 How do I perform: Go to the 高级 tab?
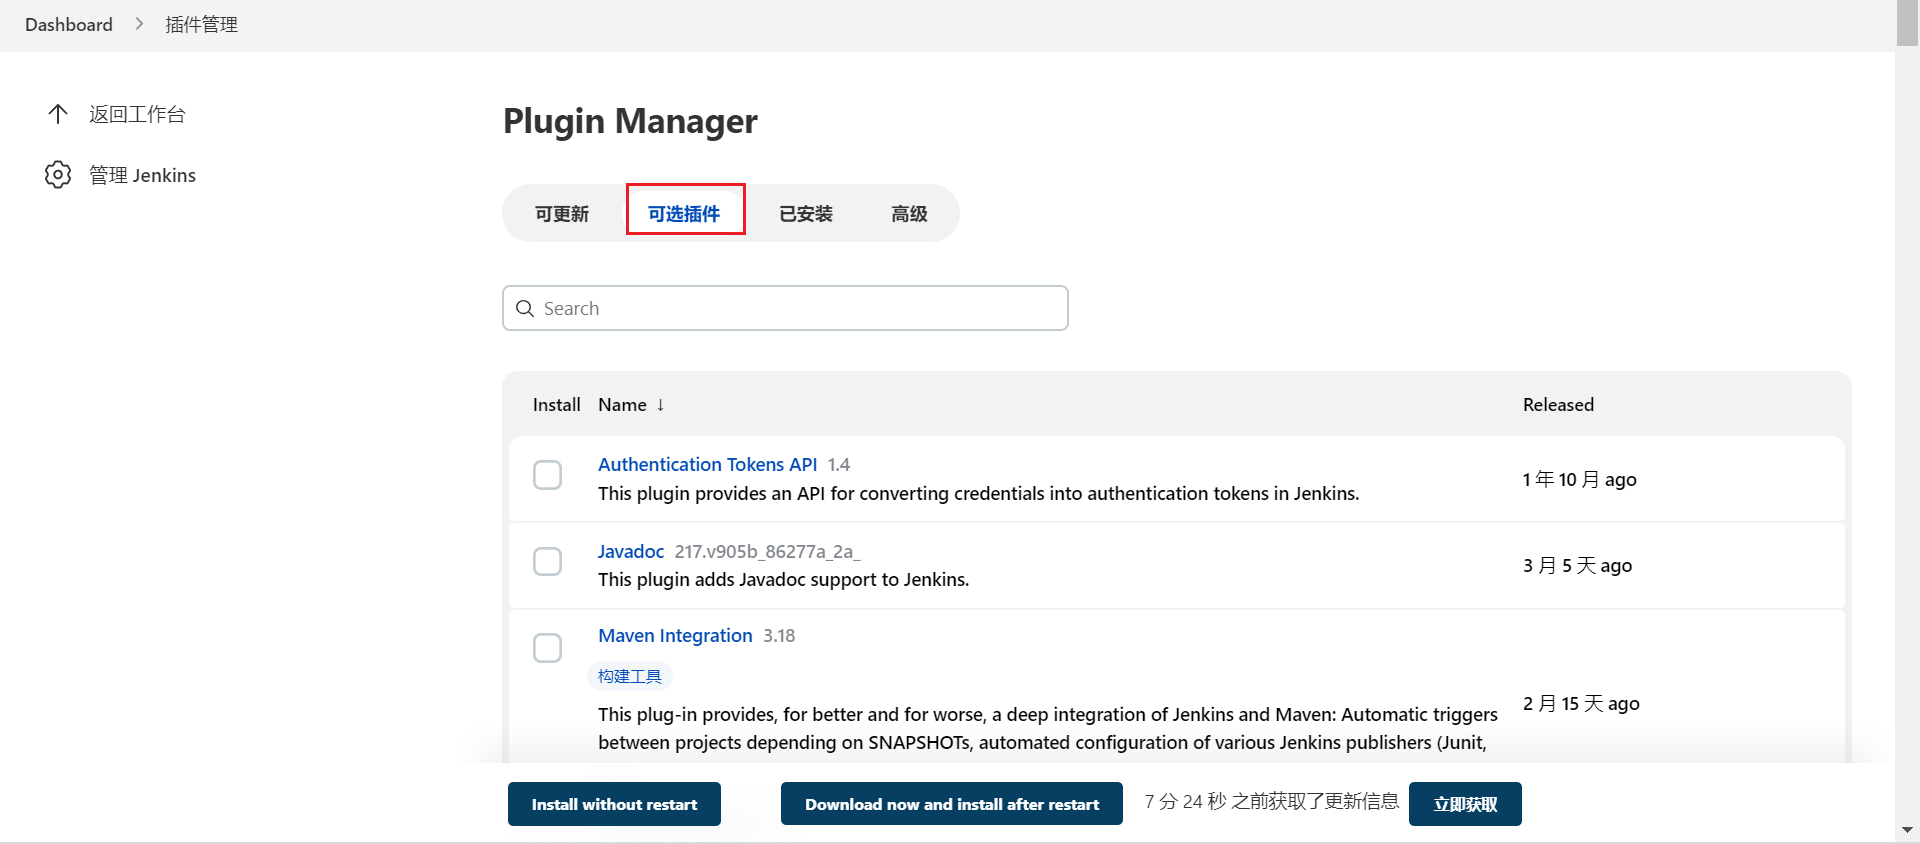tap(909, 214)
